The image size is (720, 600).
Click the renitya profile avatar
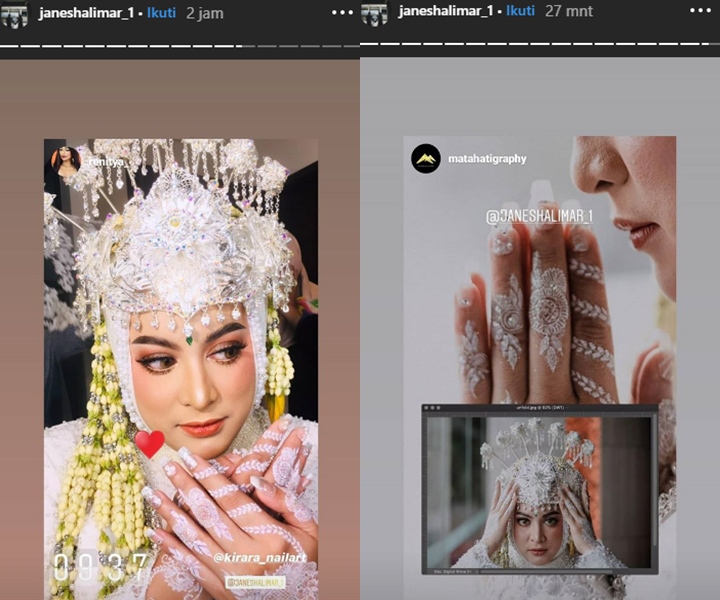point(65,161)
